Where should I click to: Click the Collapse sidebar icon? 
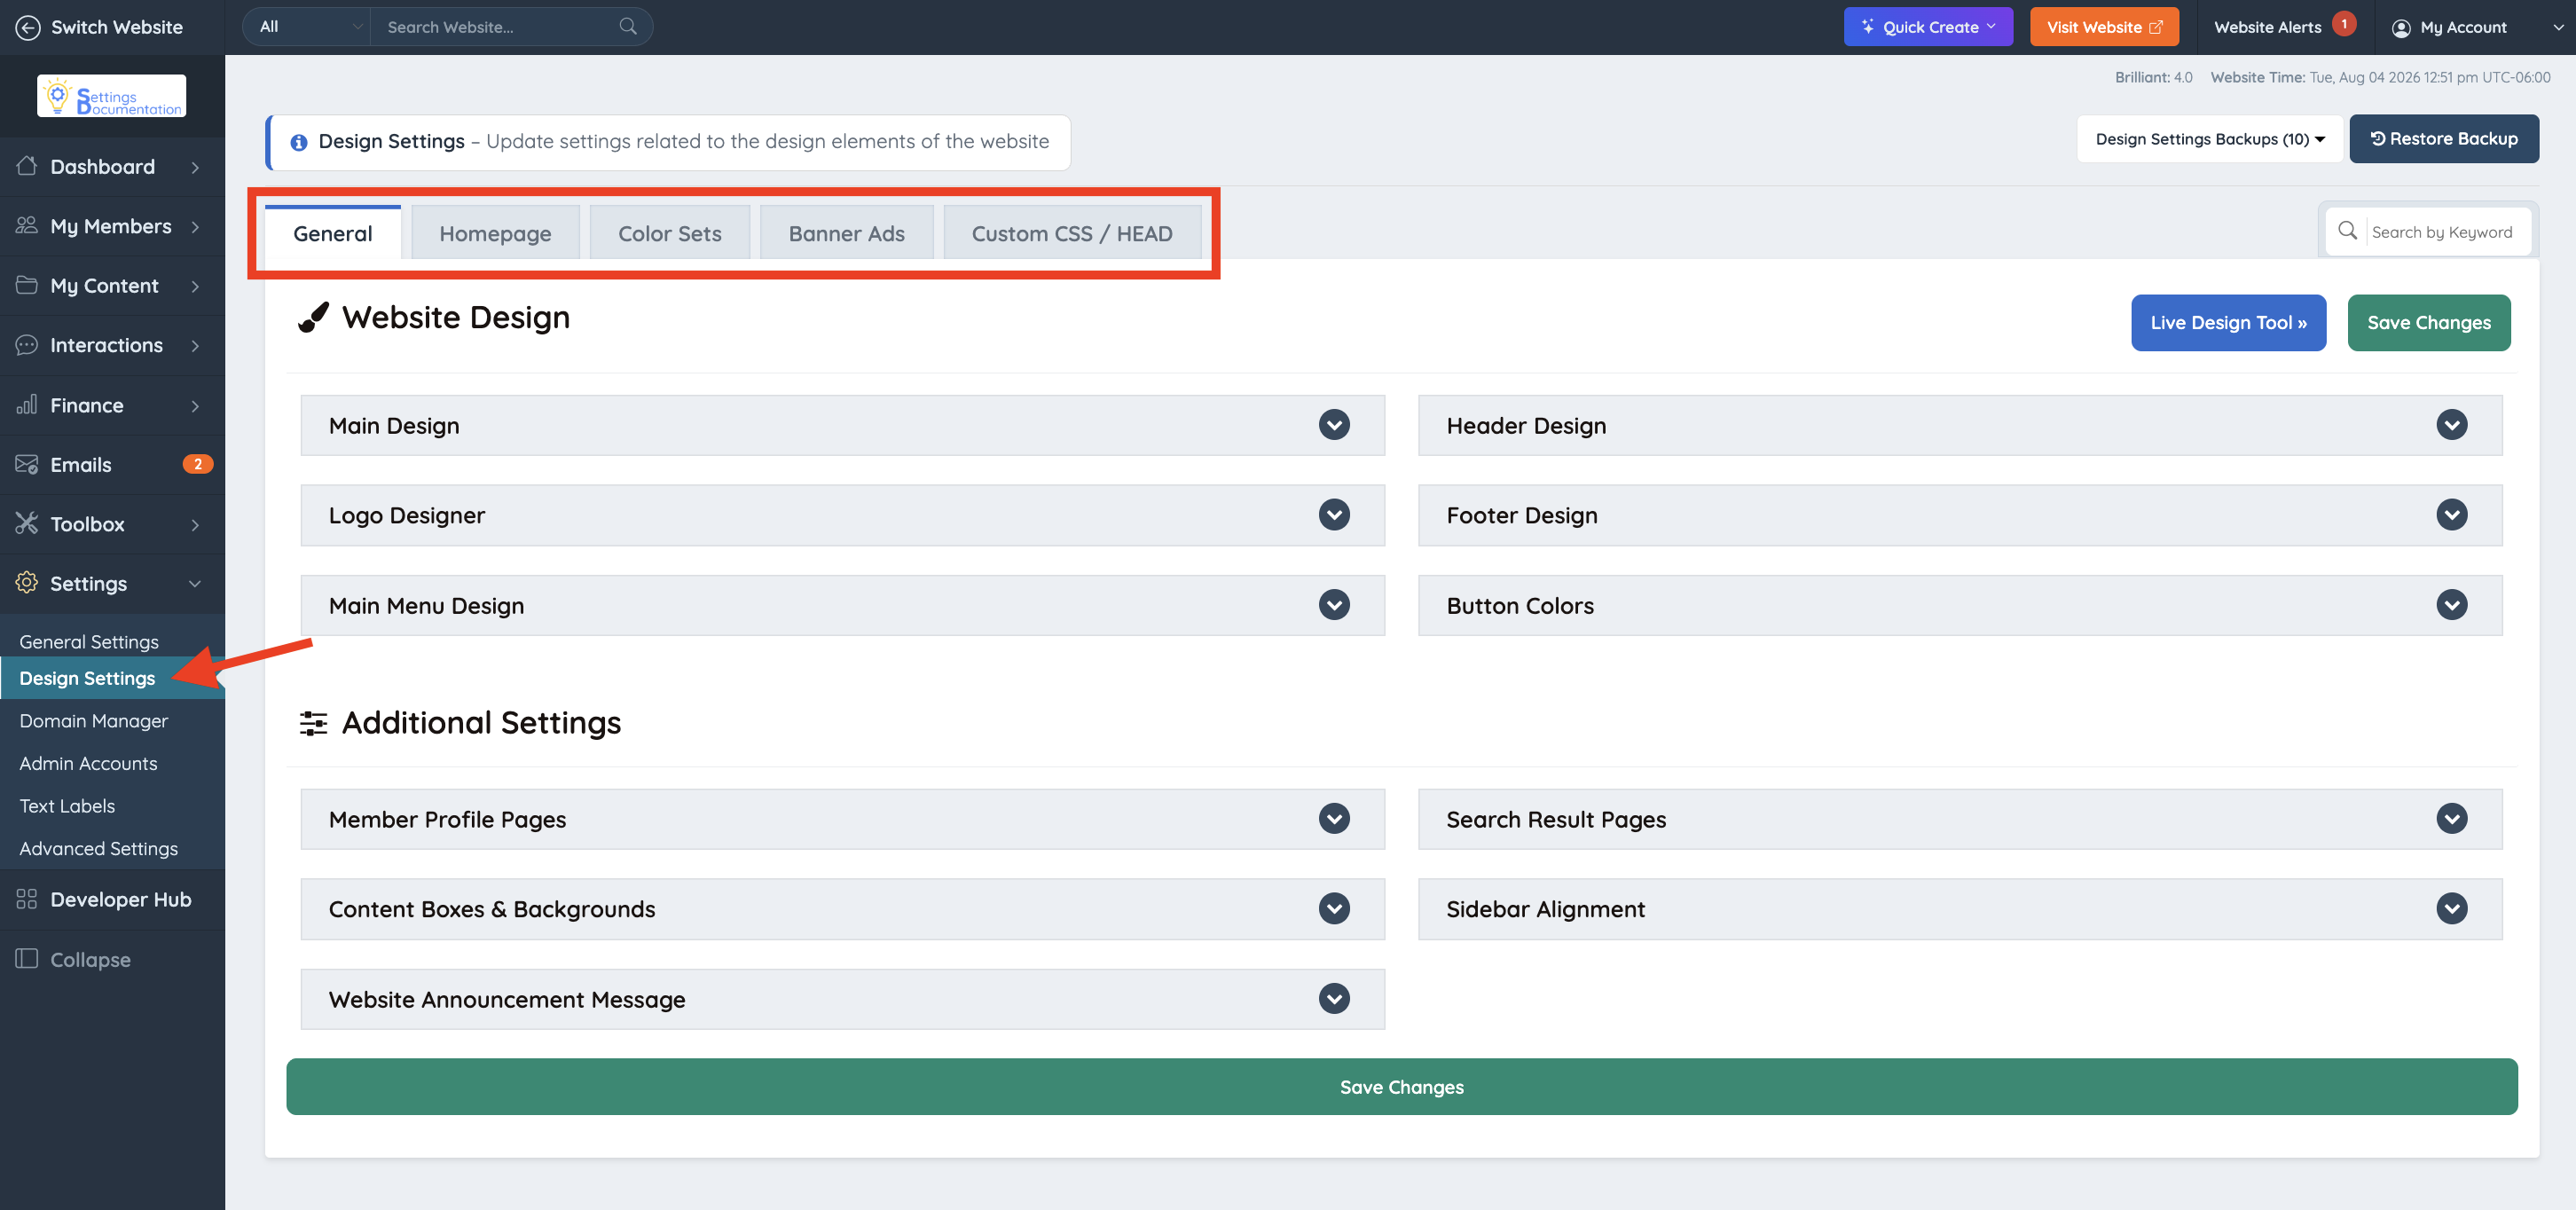coord(27,959)
